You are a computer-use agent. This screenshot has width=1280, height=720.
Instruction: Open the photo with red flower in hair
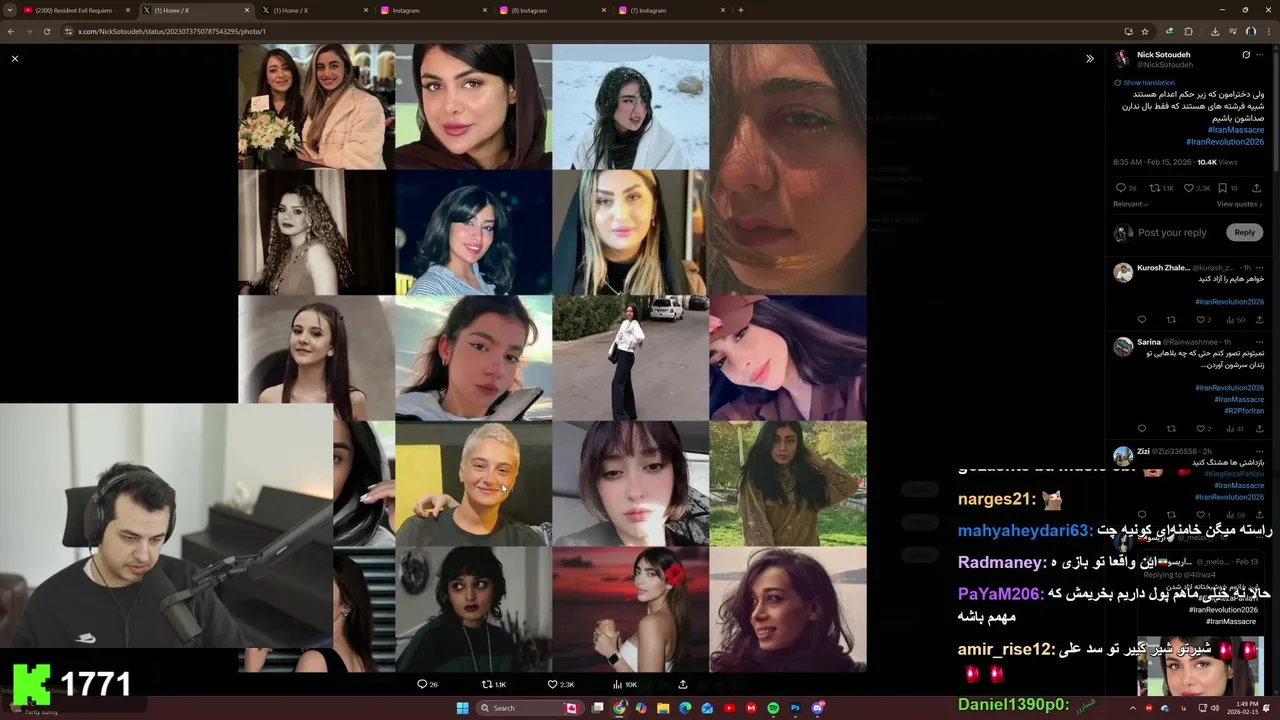(x=631, y=609)
